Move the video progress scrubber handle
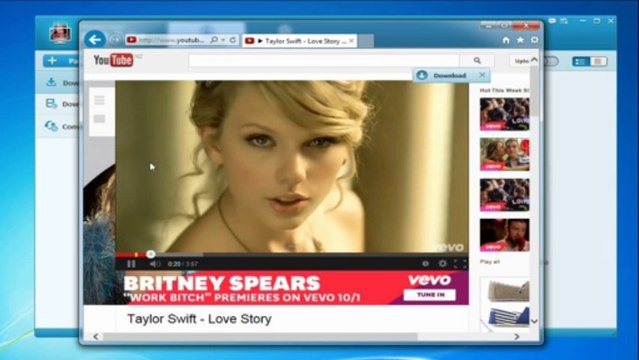The image size is (639, 360). [151, 254]
